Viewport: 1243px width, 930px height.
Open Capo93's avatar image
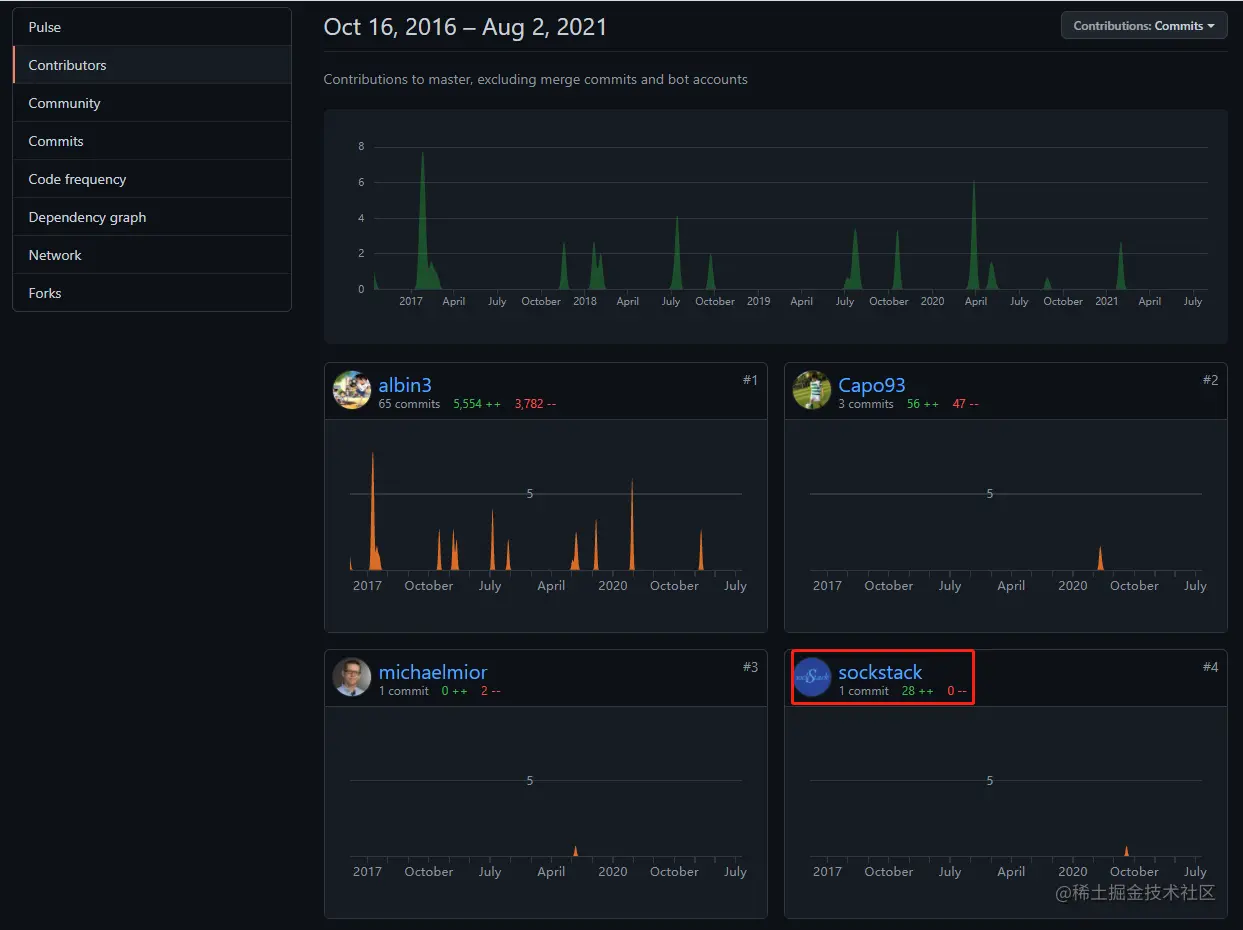[812, 390]
